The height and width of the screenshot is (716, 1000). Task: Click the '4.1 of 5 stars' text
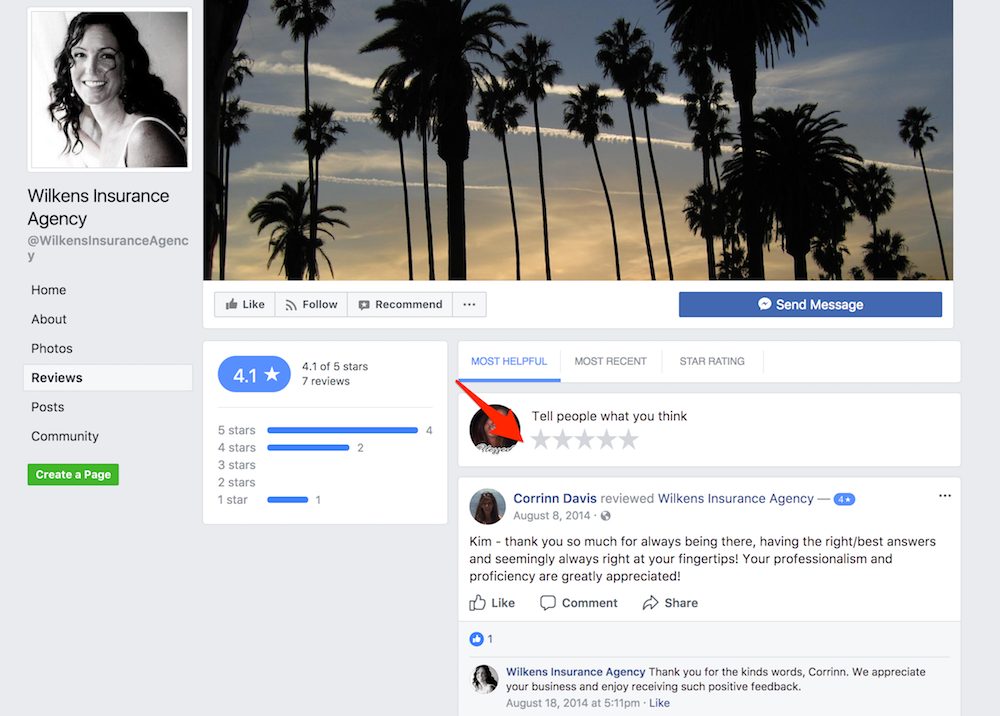(335, 367)
